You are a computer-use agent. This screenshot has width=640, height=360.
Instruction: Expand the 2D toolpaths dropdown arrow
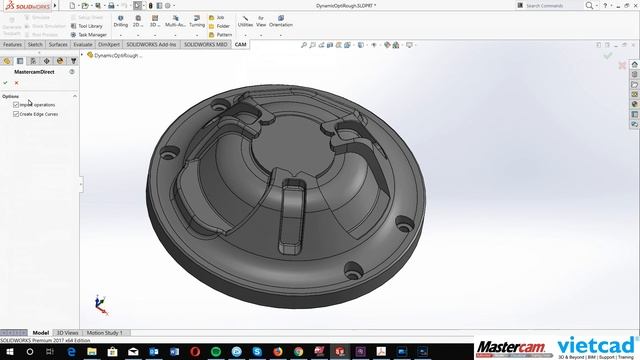[138, 35]
